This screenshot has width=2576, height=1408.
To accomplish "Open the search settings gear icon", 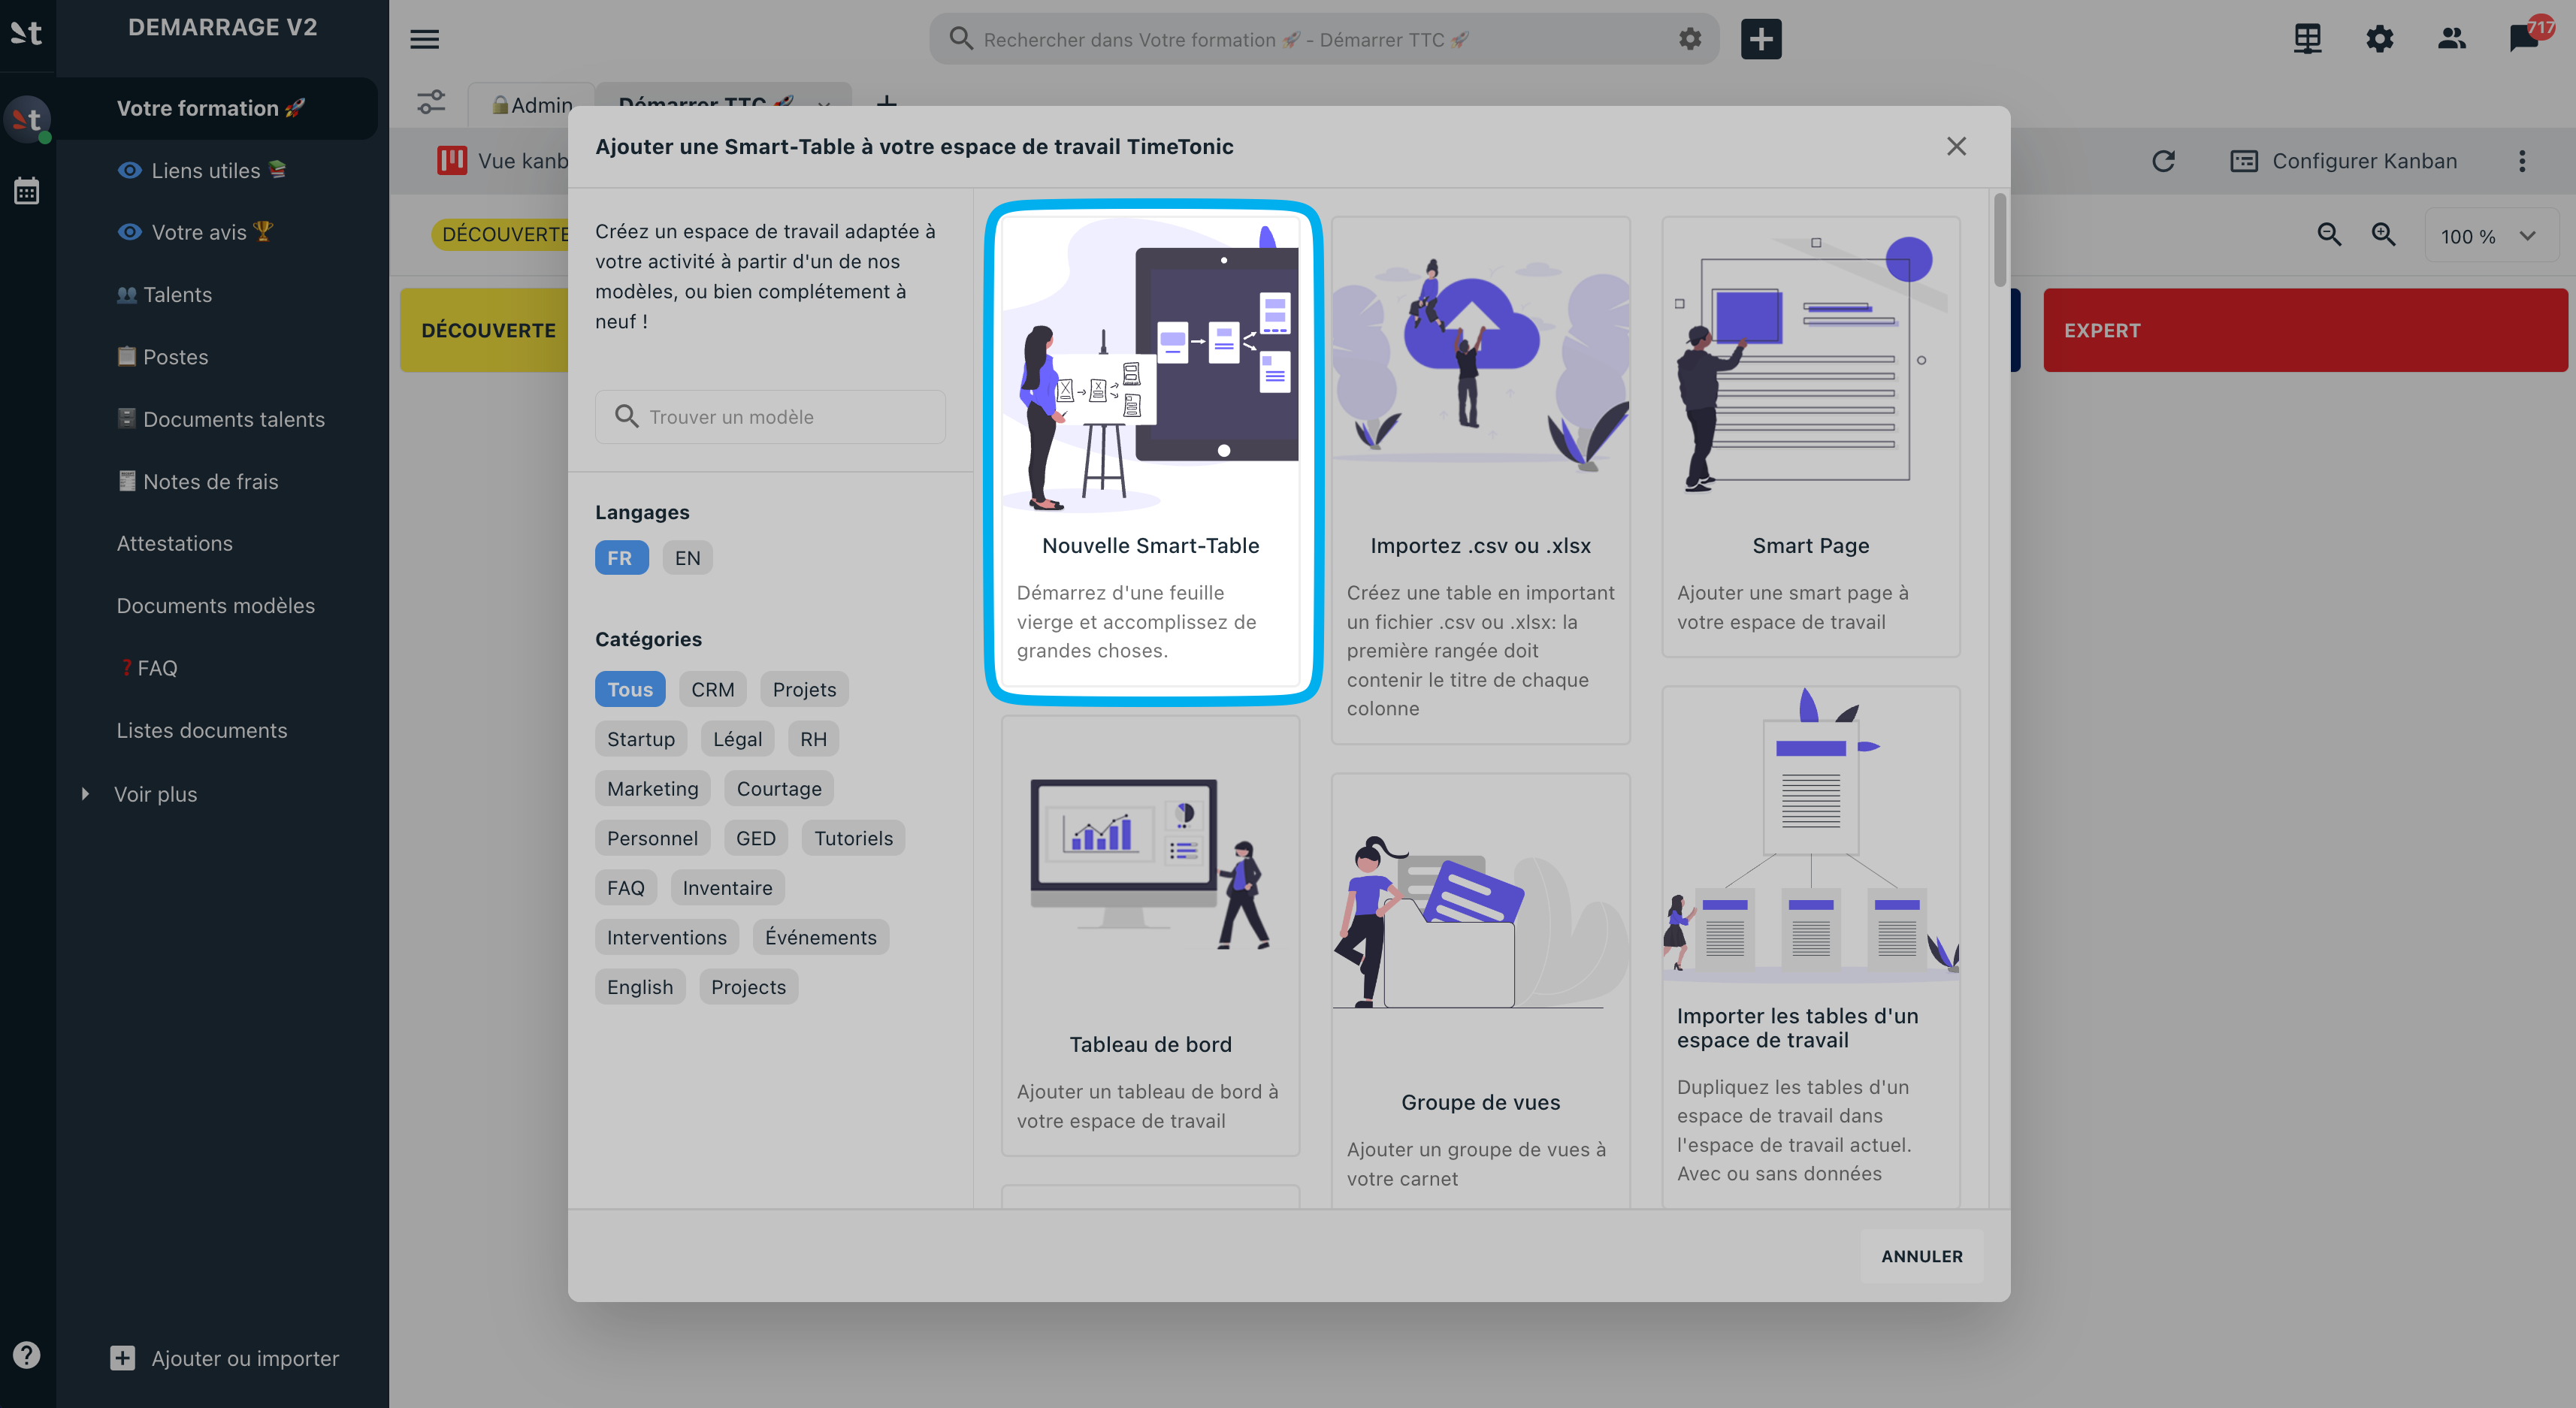I will coord(1689,39).
